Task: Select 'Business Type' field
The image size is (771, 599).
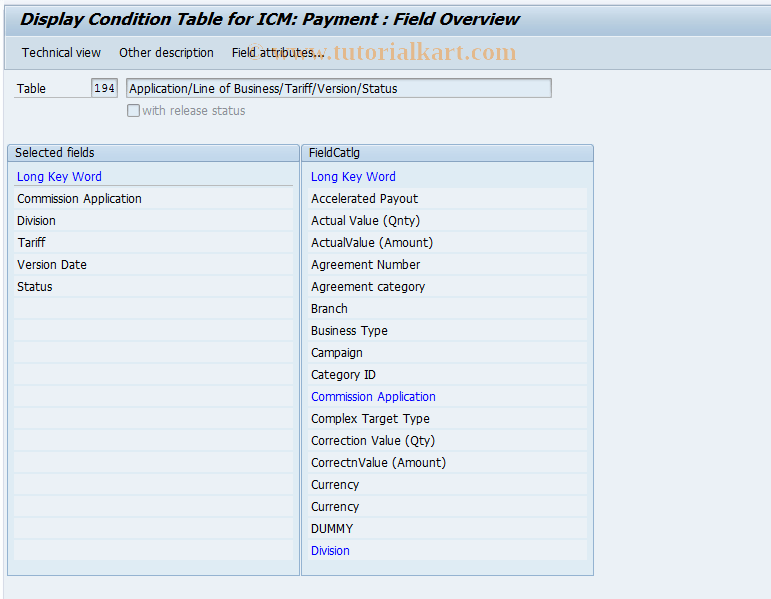Action: (448, 330)
